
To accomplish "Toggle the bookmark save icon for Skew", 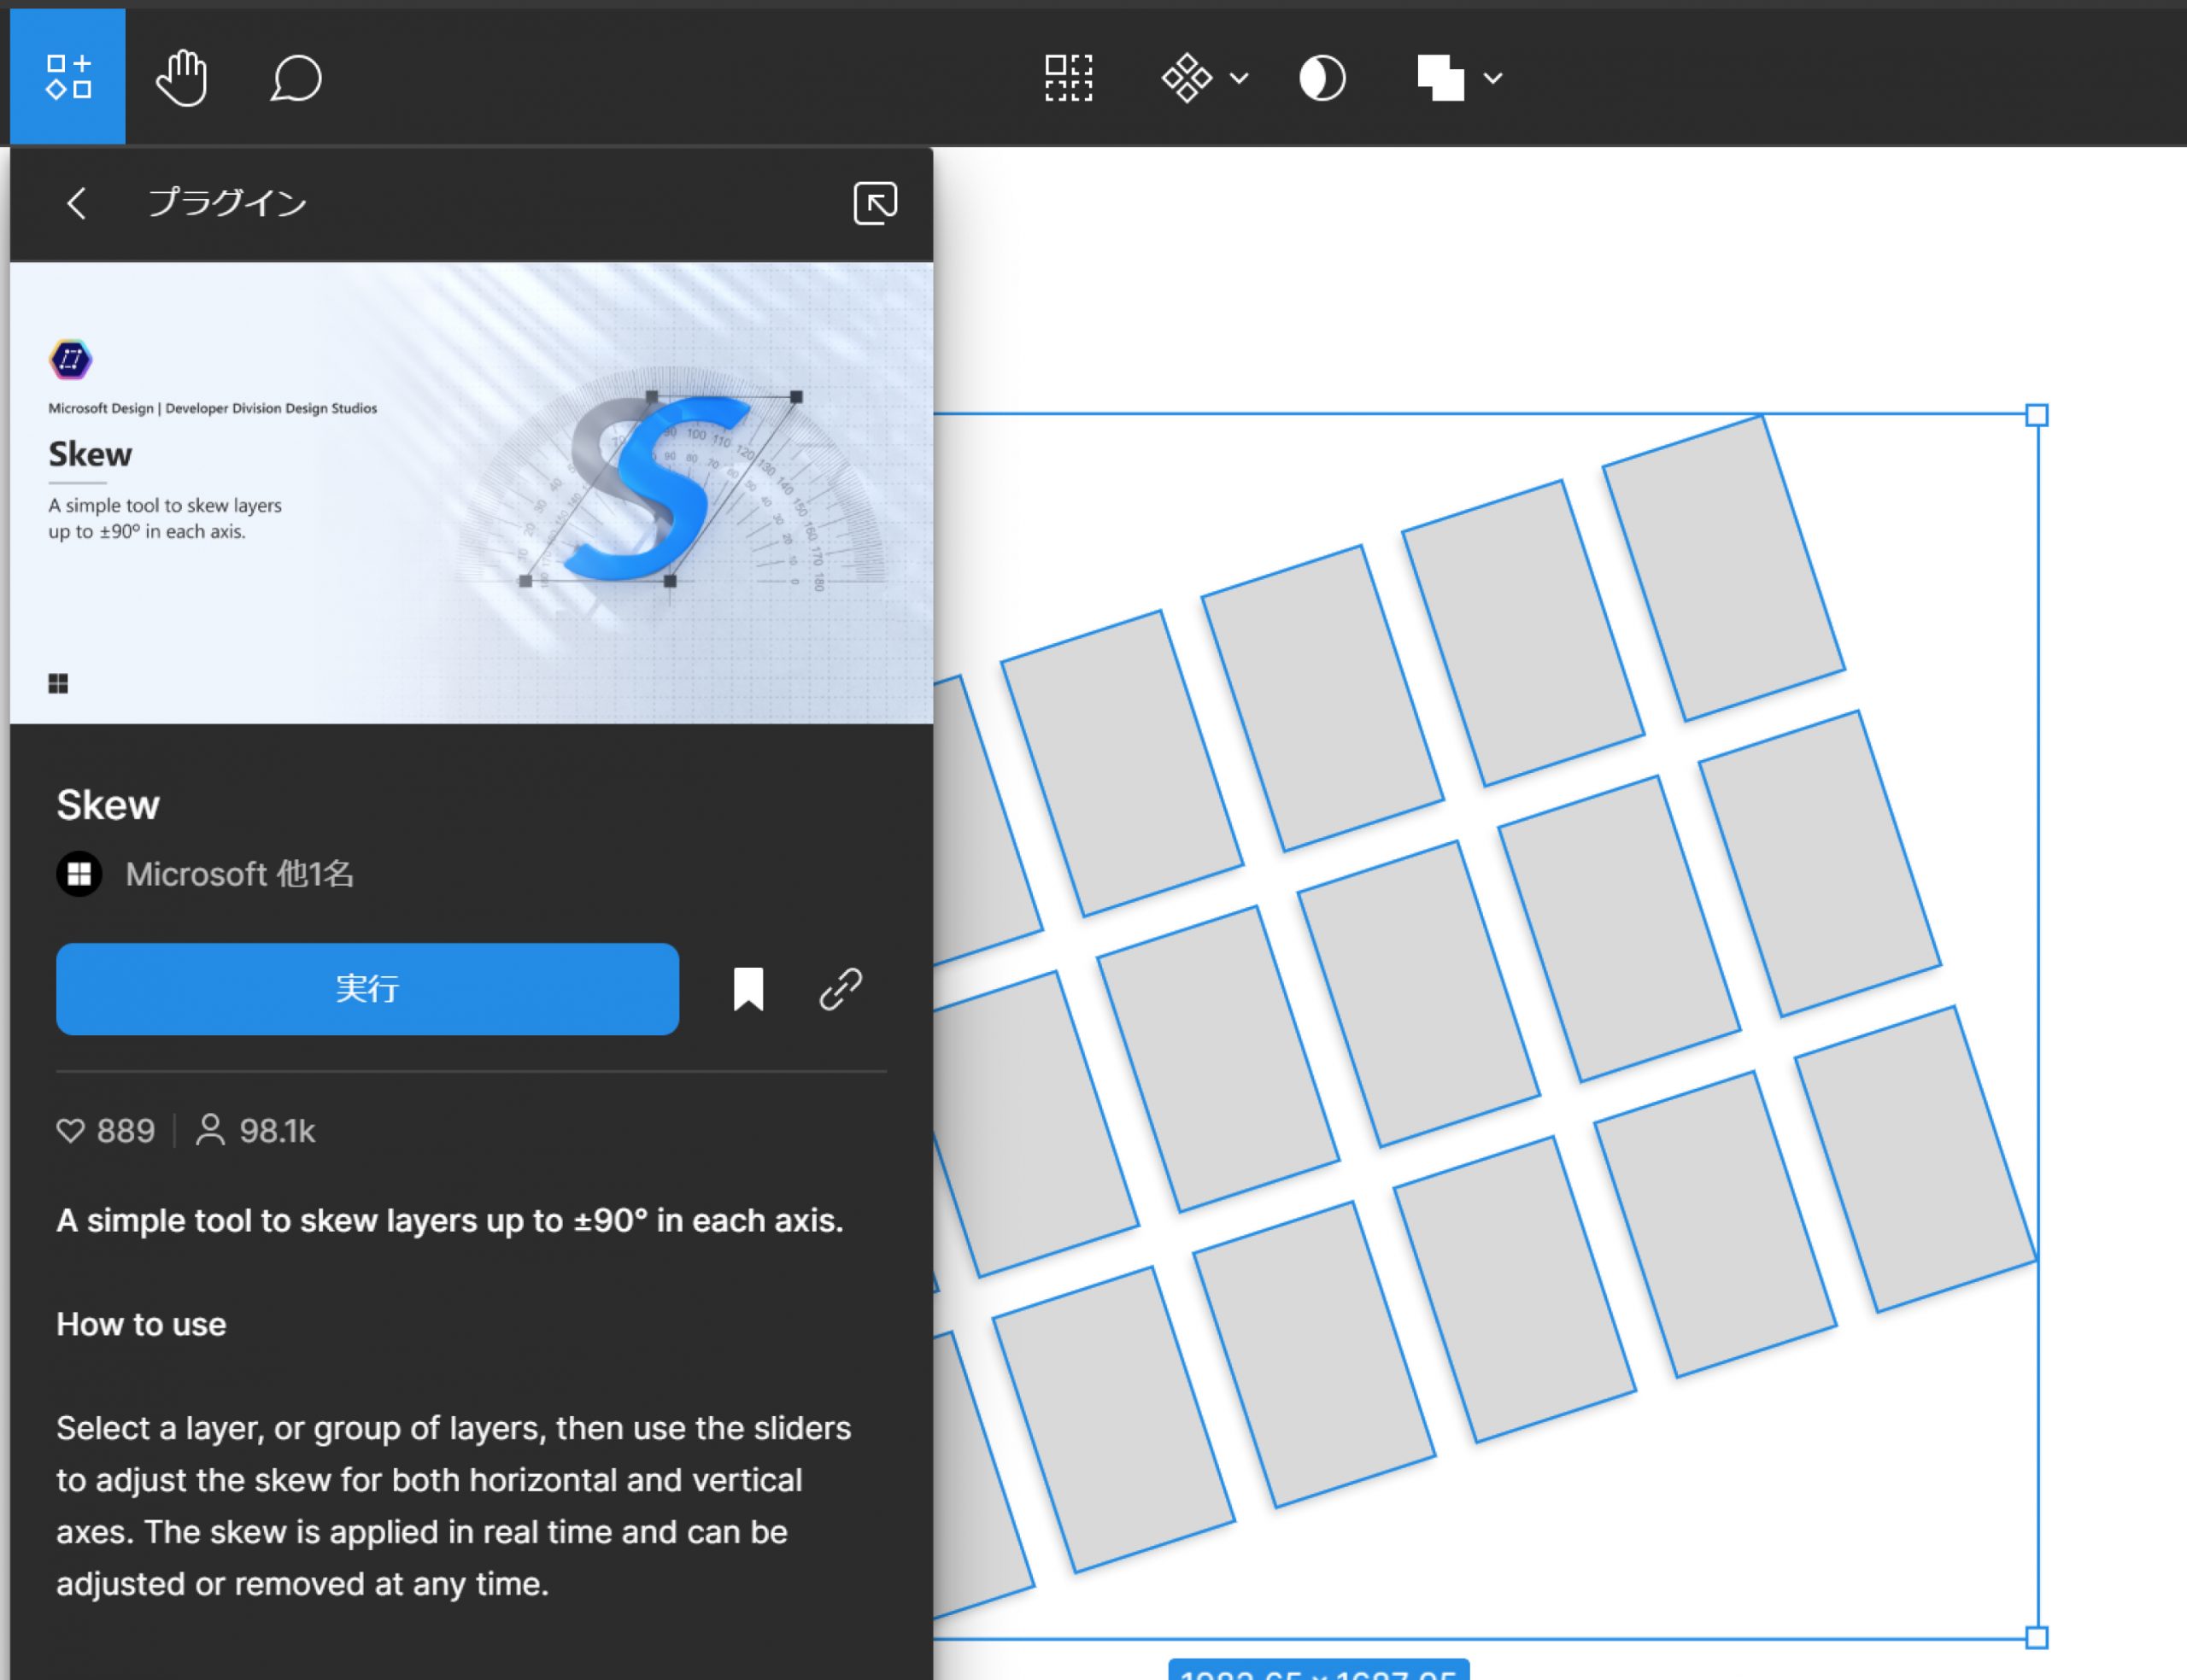I will (x=748, y=989).
